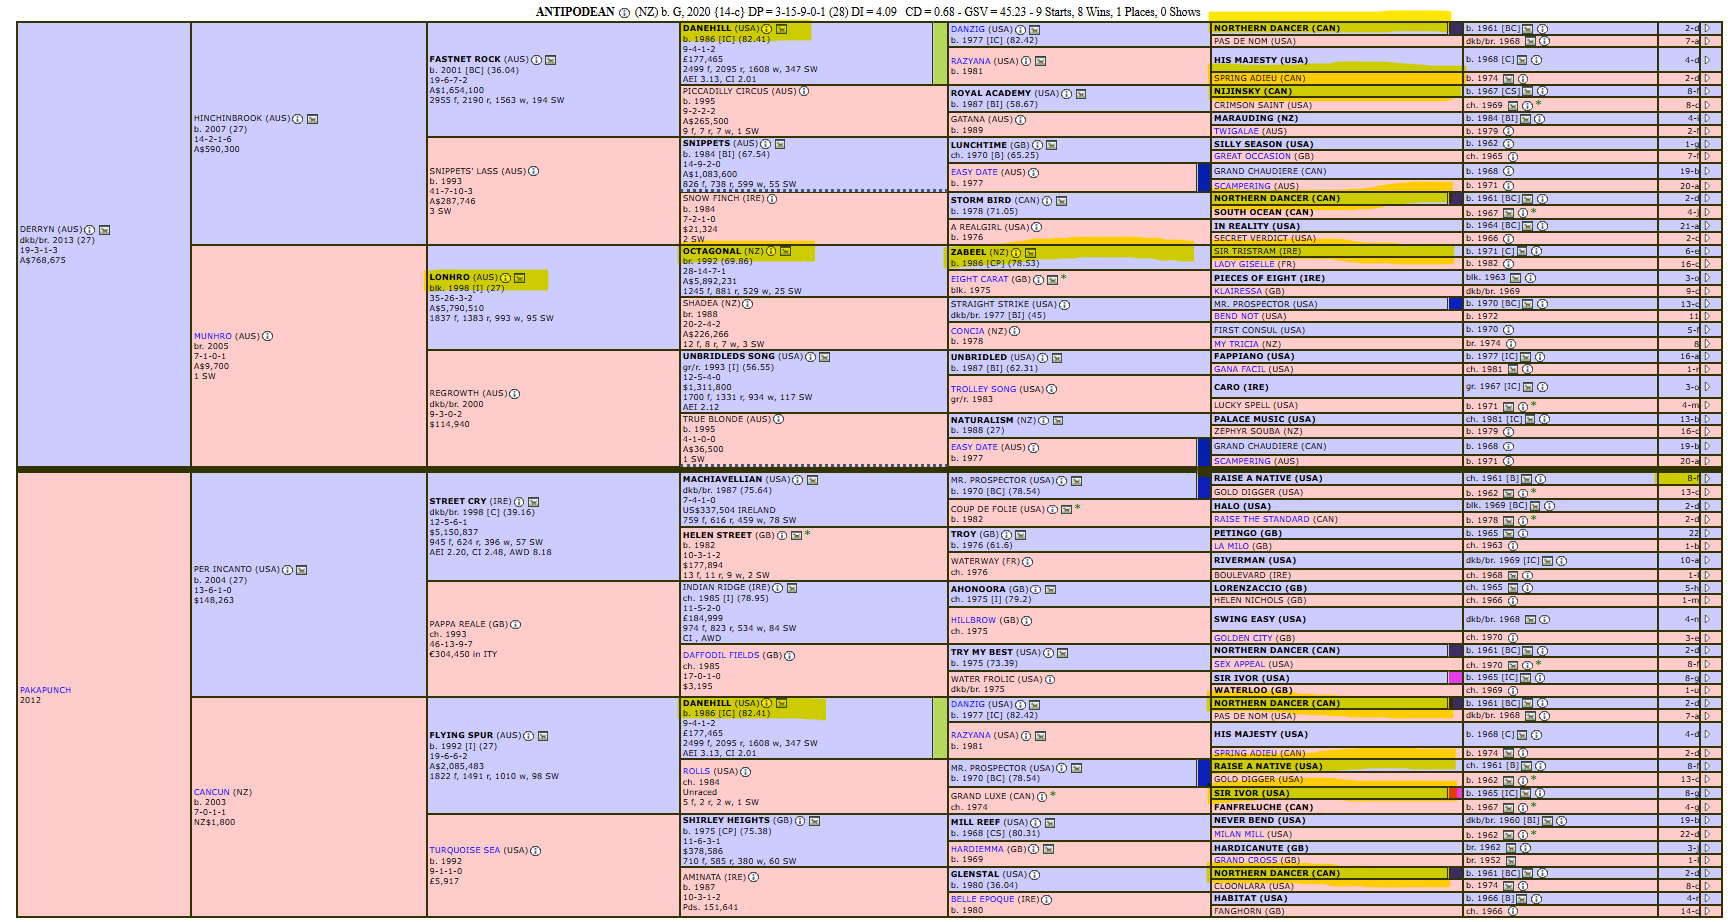Click the HILLBROW (GB) link
This screenshot has height=922, width=1728.
[973, 621]
